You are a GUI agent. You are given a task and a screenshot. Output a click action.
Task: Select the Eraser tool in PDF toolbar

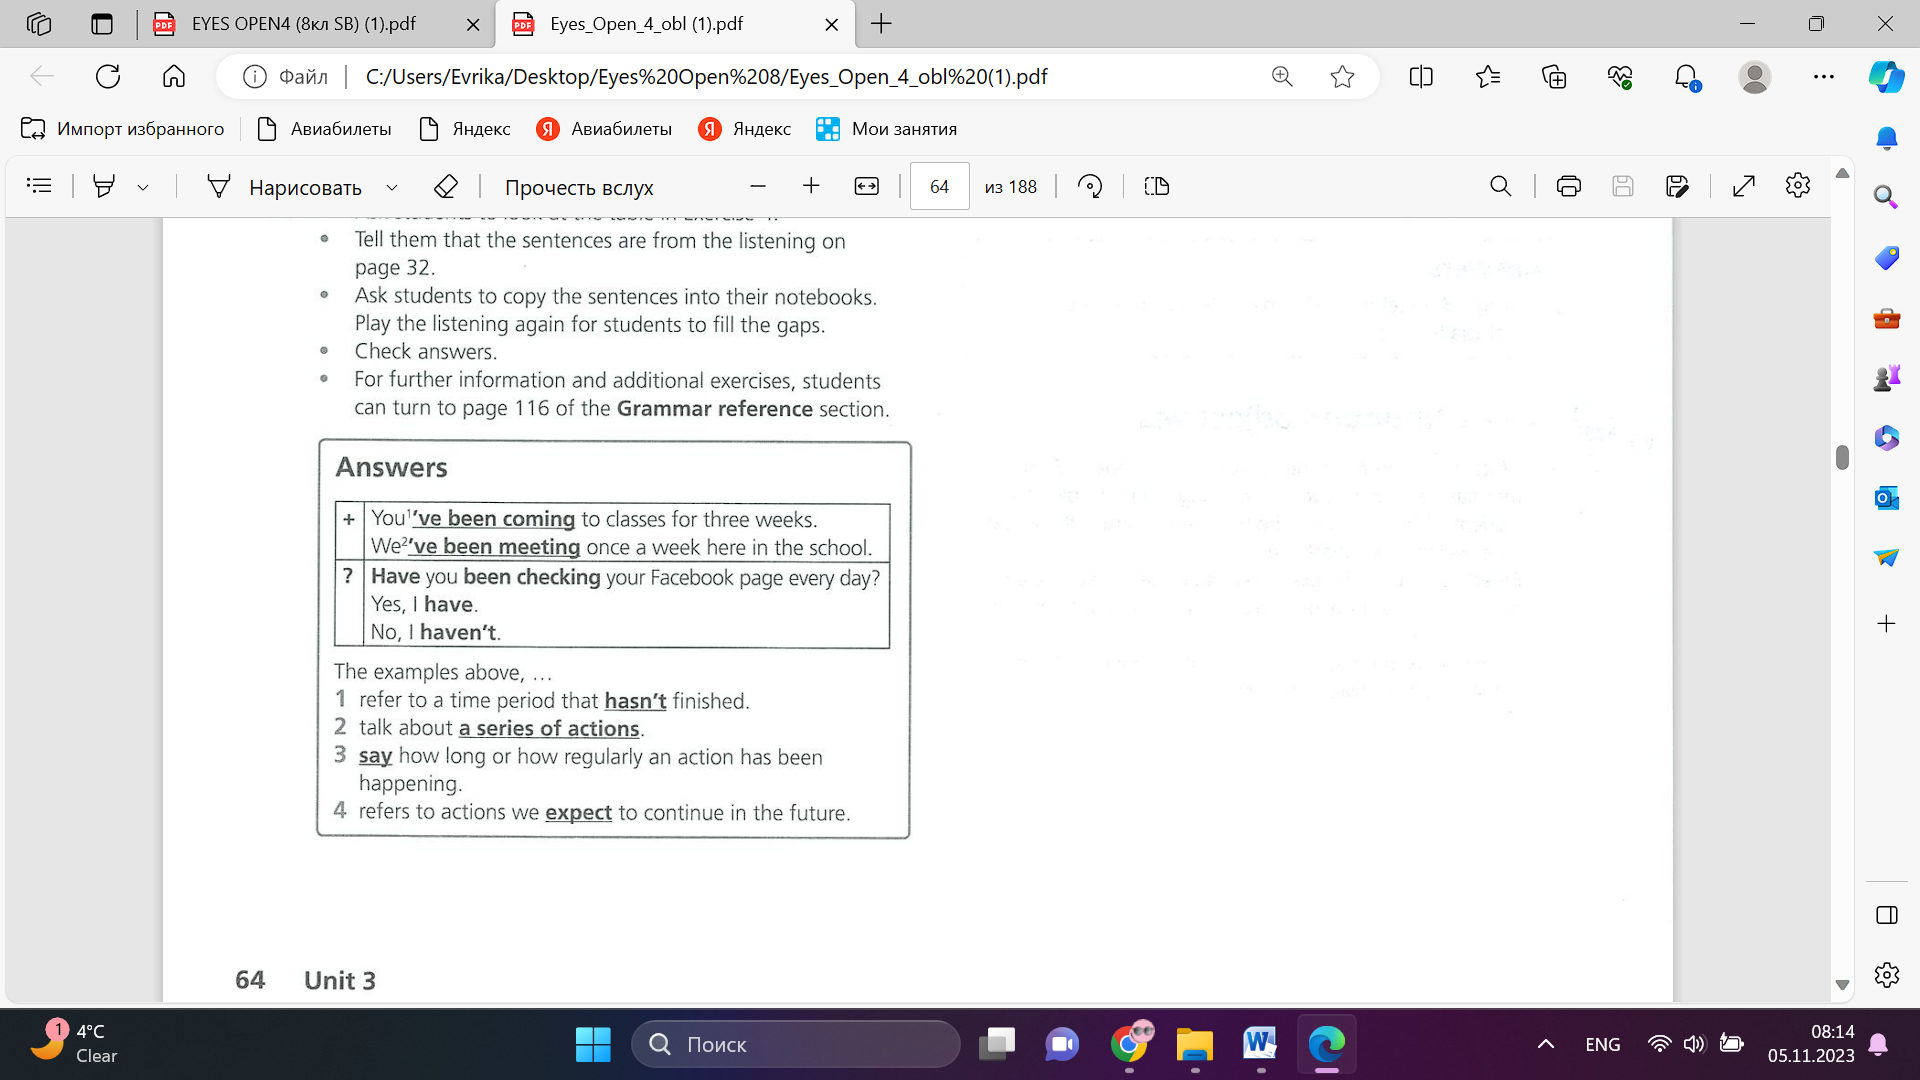446,187
